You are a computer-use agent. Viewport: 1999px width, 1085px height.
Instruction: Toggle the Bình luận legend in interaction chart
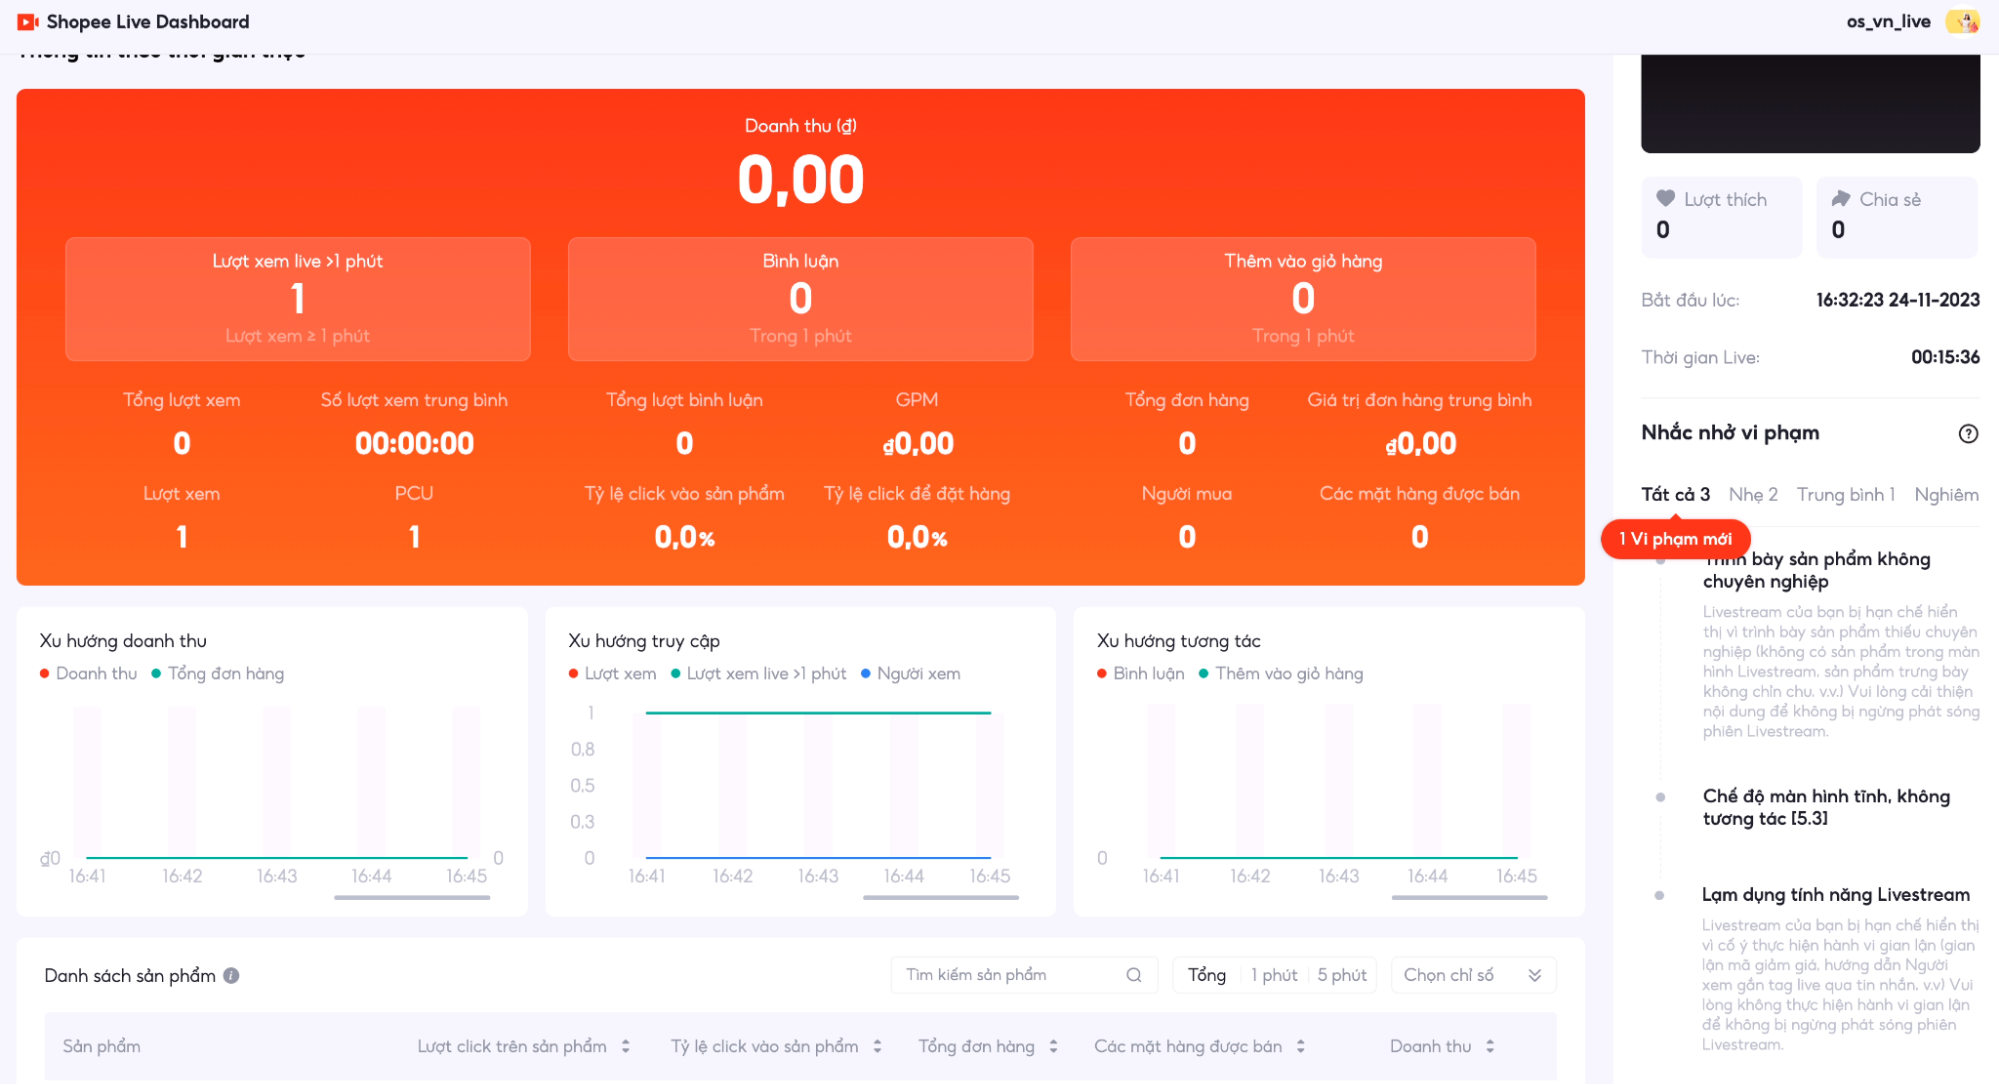(1140, 673)
